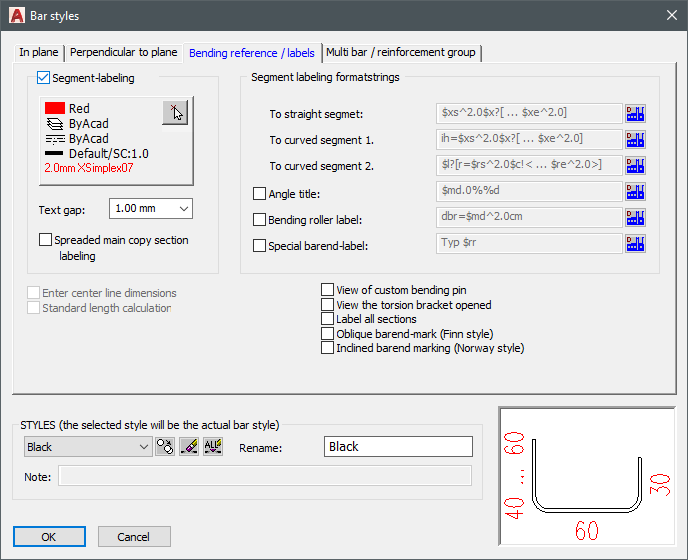
Task: Switch to Perpendicular to plane tab
Action: click(x=124, y=52)
